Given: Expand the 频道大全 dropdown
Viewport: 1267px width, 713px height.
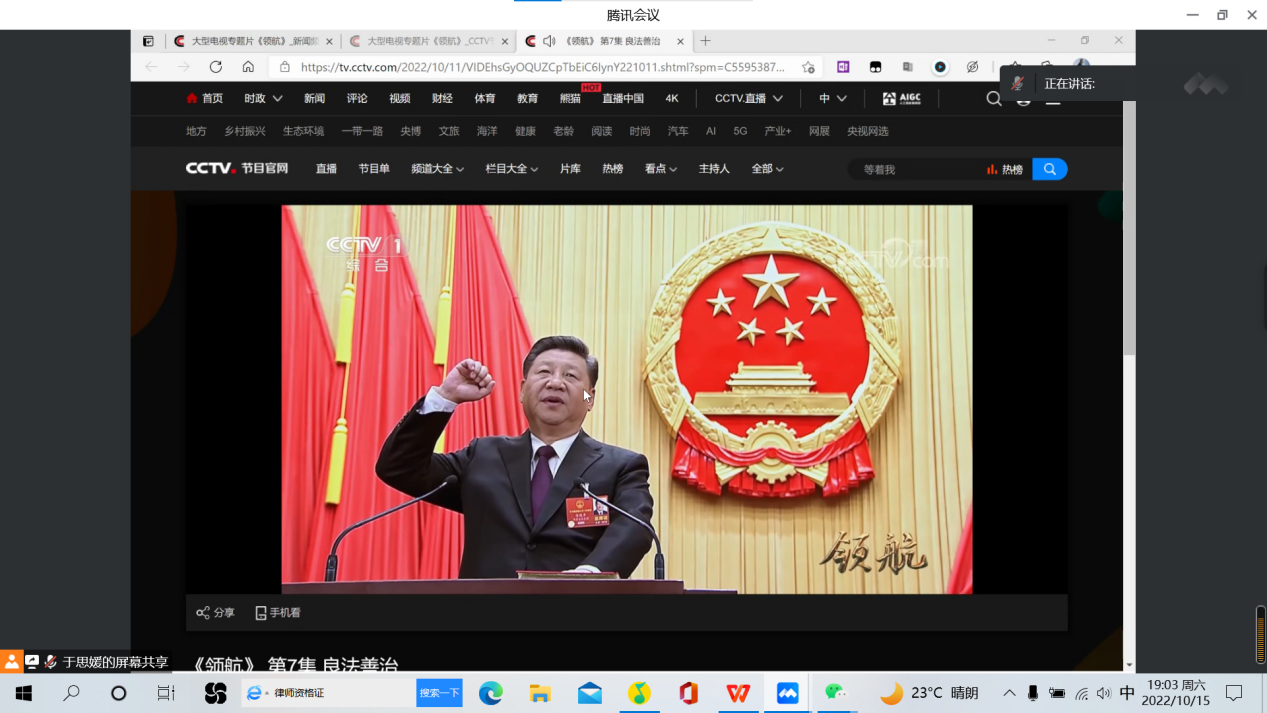Looking at the screenshot, I should 437,169.
